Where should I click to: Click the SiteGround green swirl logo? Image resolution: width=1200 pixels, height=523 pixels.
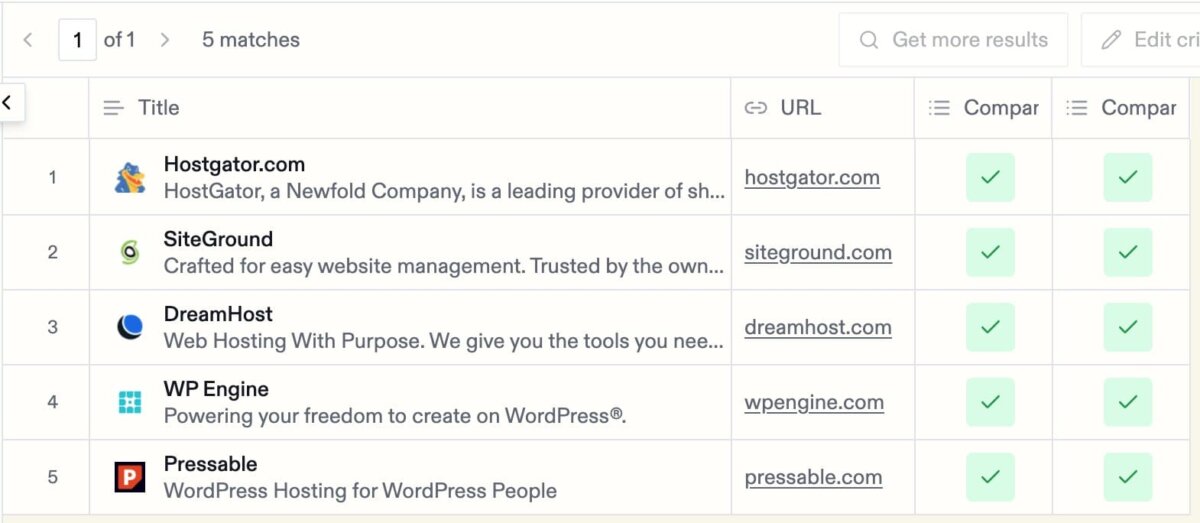click(x=130, y=252)
